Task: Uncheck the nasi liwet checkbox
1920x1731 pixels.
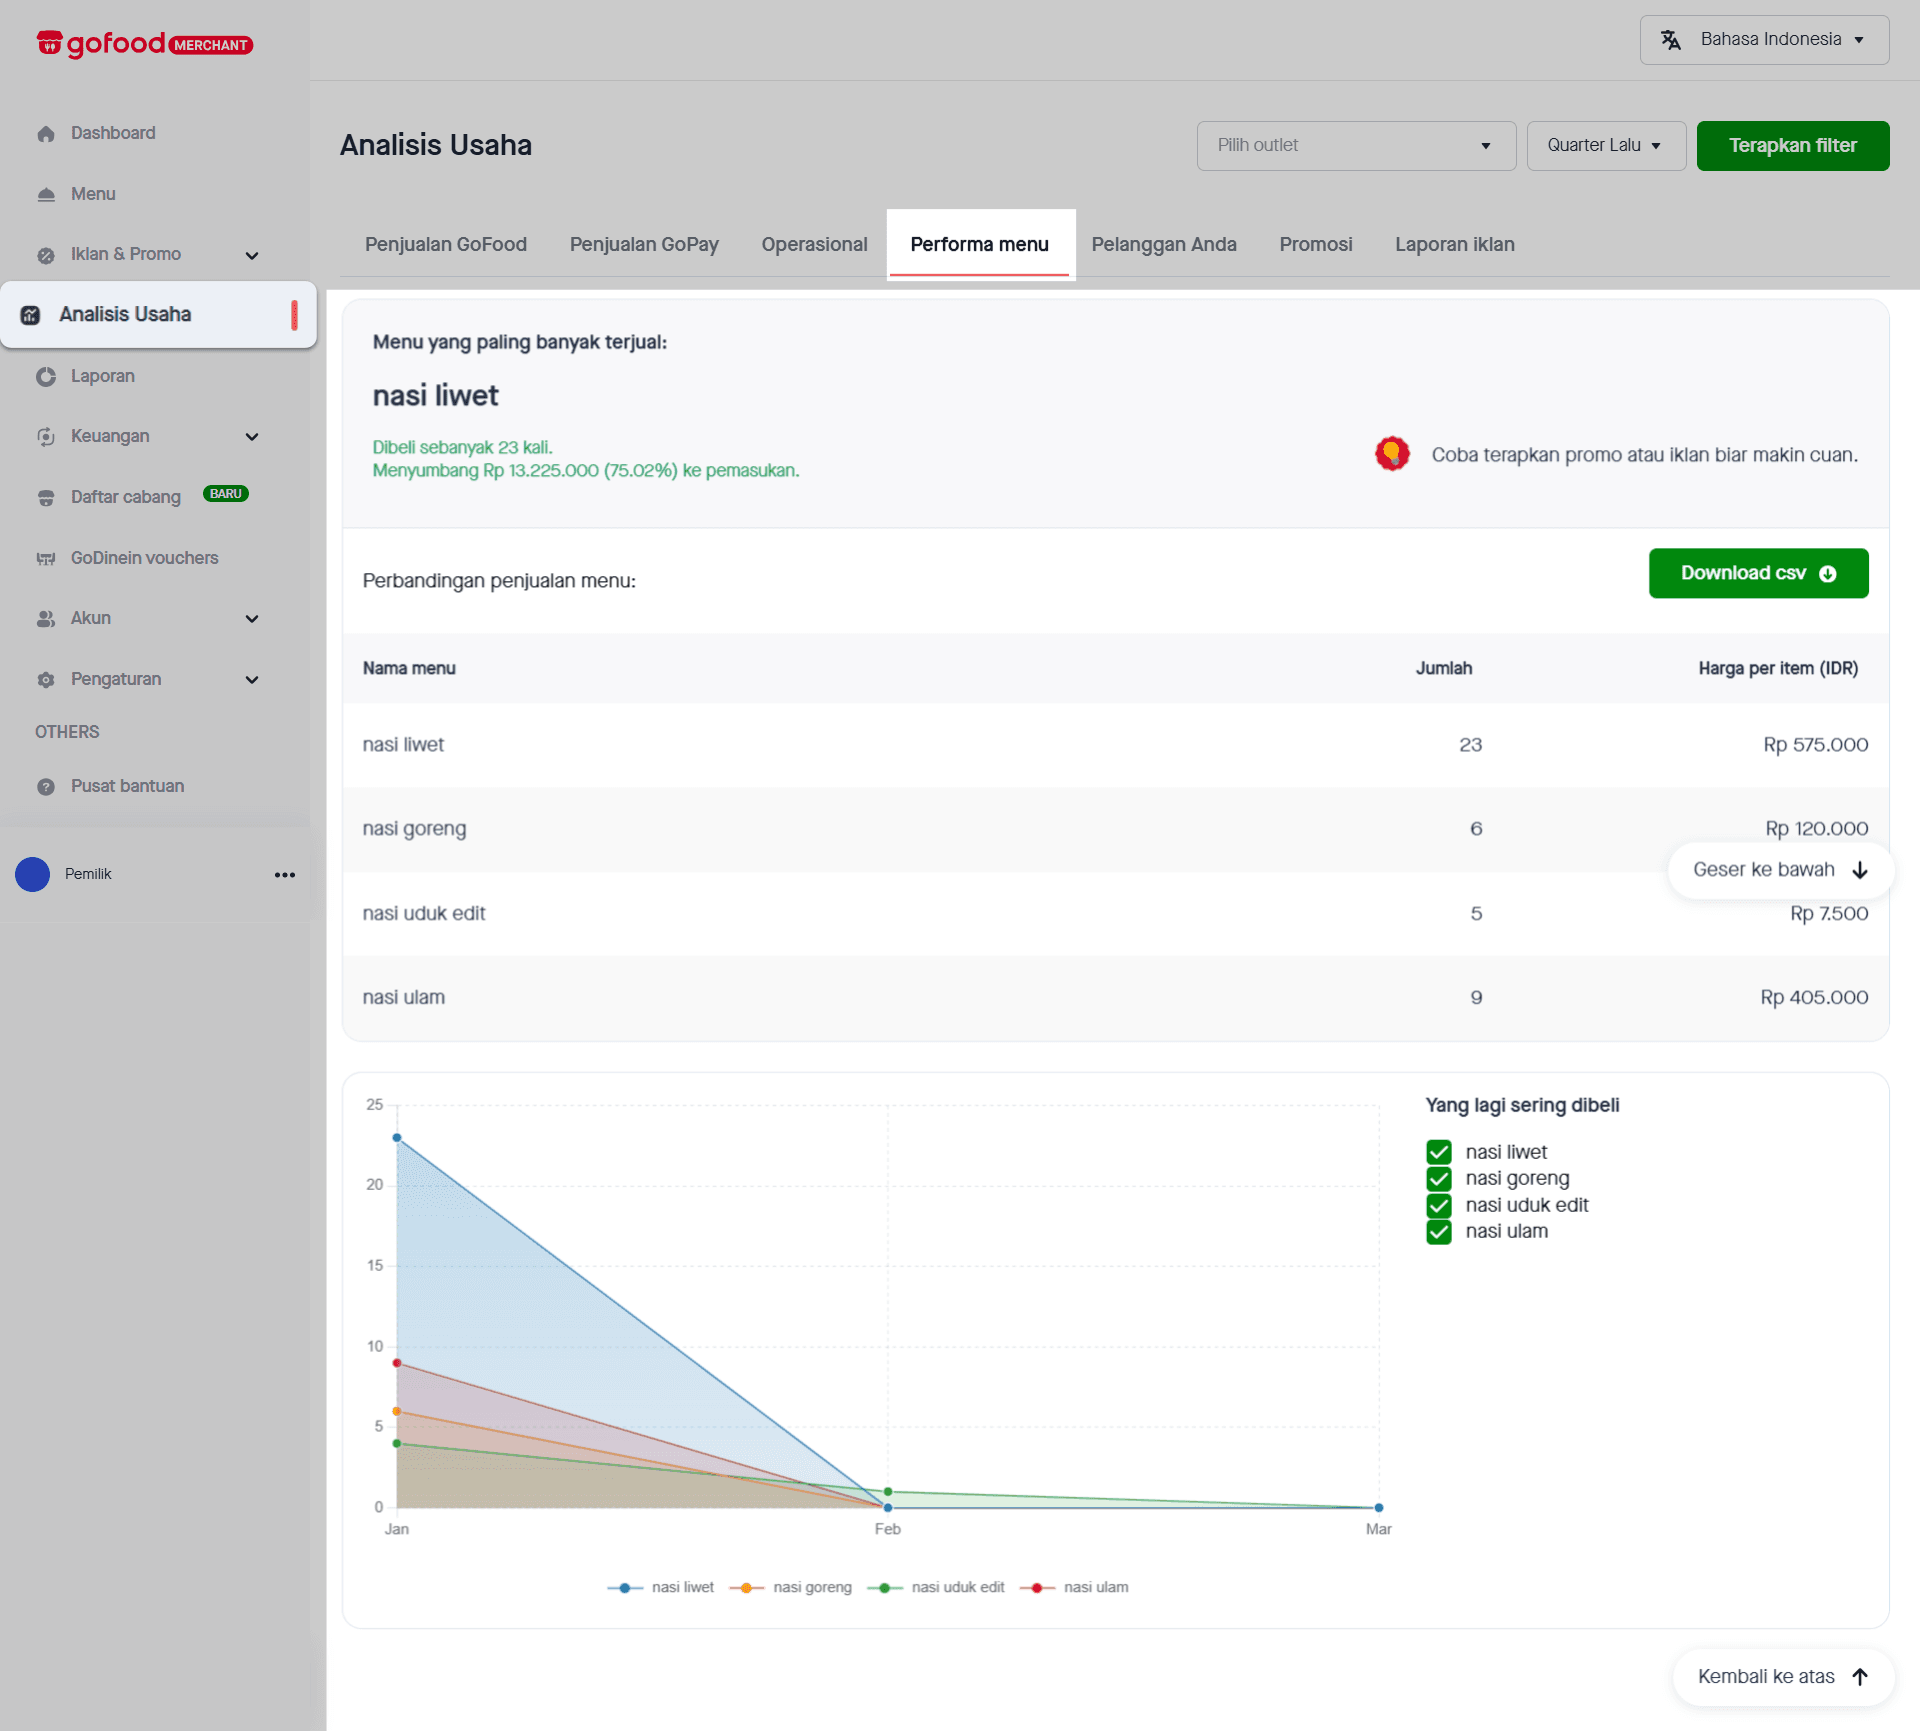Action: click(x=1439, y=1152)
